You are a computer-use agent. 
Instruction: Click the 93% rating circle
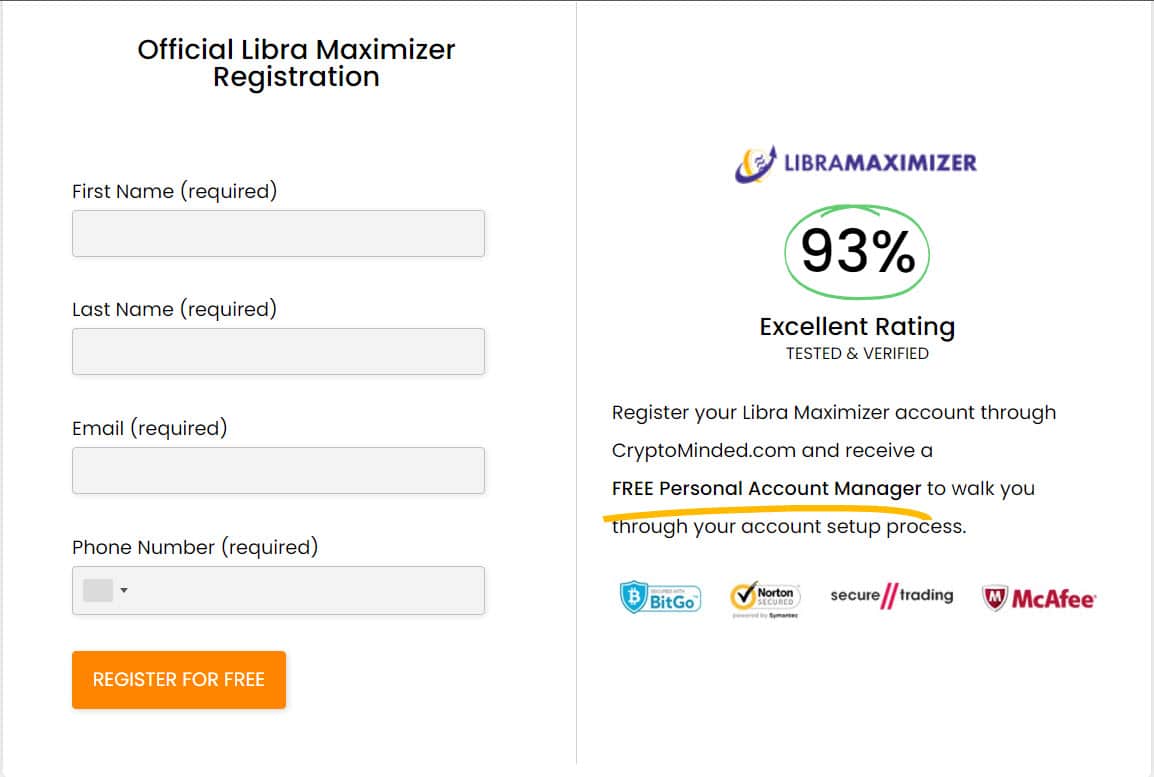(857, 252)
